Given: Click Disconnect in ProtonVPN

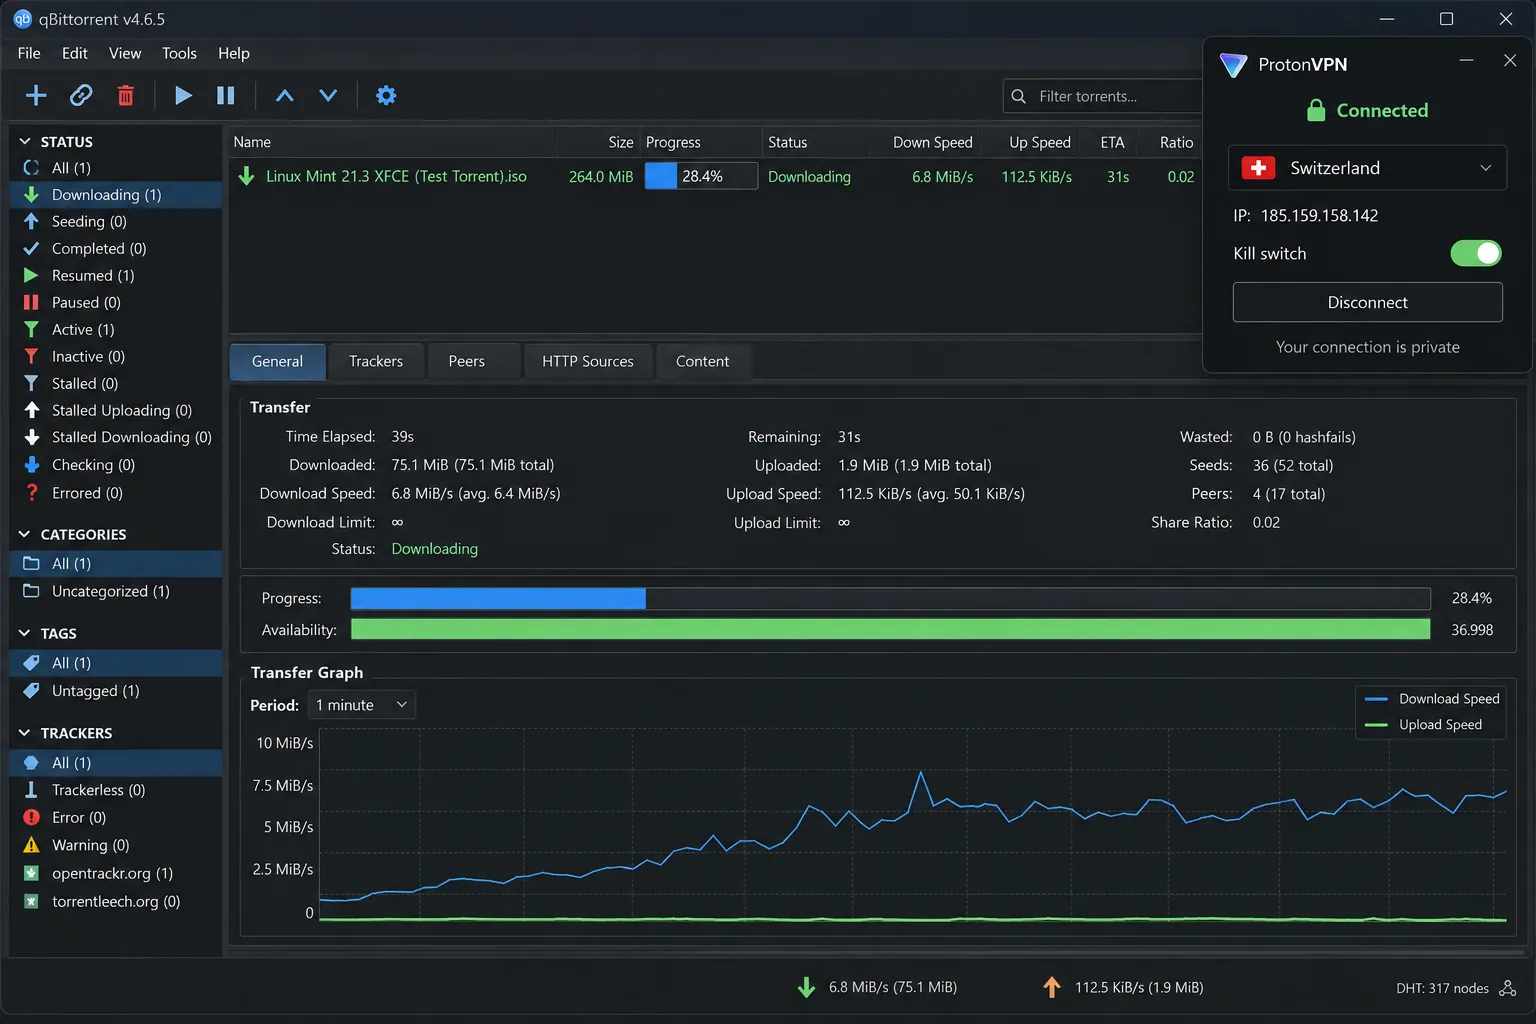Looking at the screenshot, I should 1367,302.
